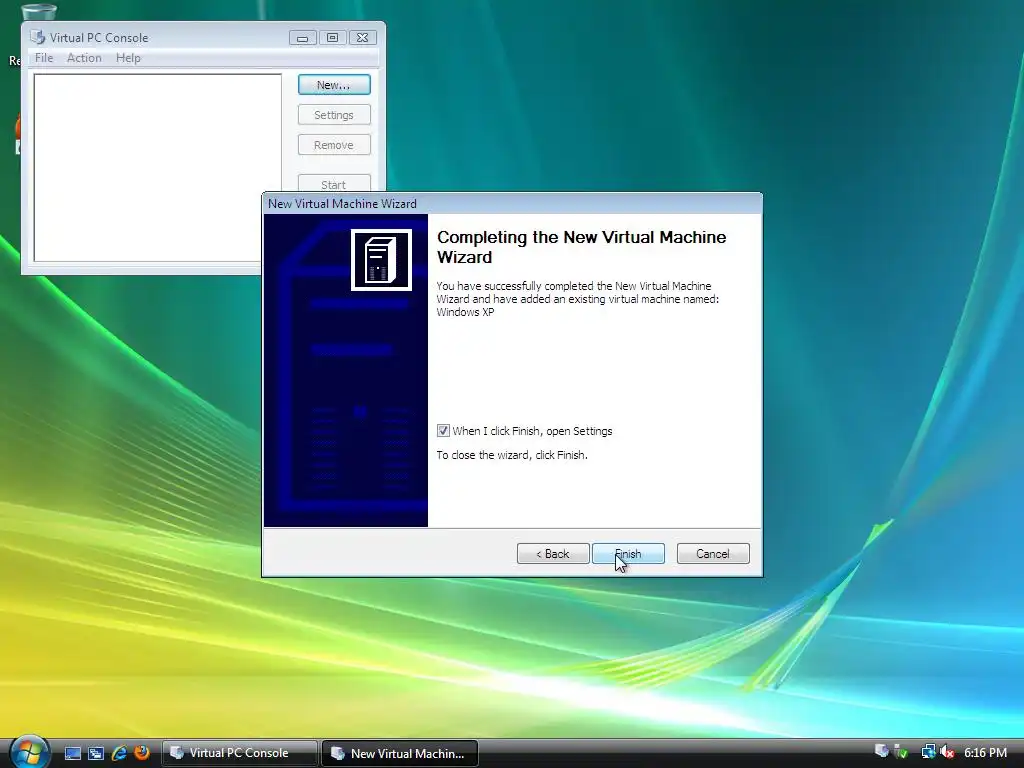The height and width of the screenshot is (768, 1024).
Task: Click Settings button in Virtual PC Console
Action: tap(334, 115)
